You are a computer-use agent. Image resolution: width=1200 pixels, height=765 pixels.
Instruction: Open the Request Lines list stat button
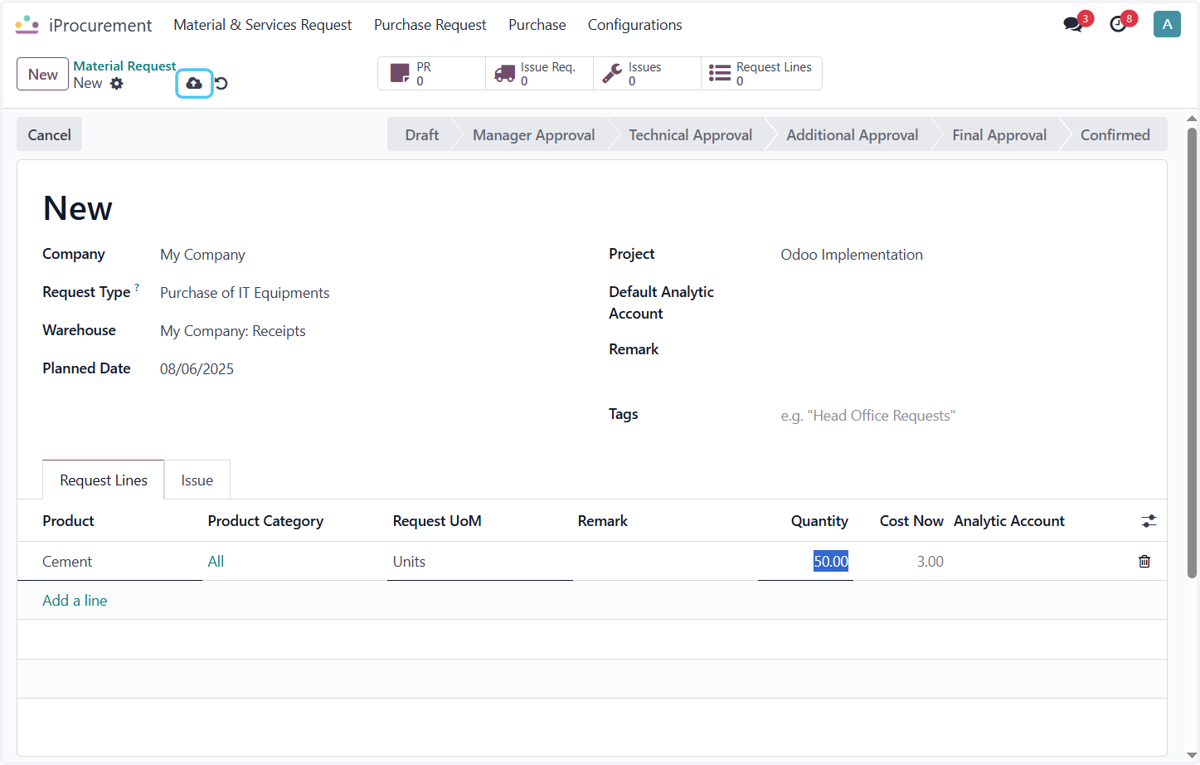(x=761, y=74)
